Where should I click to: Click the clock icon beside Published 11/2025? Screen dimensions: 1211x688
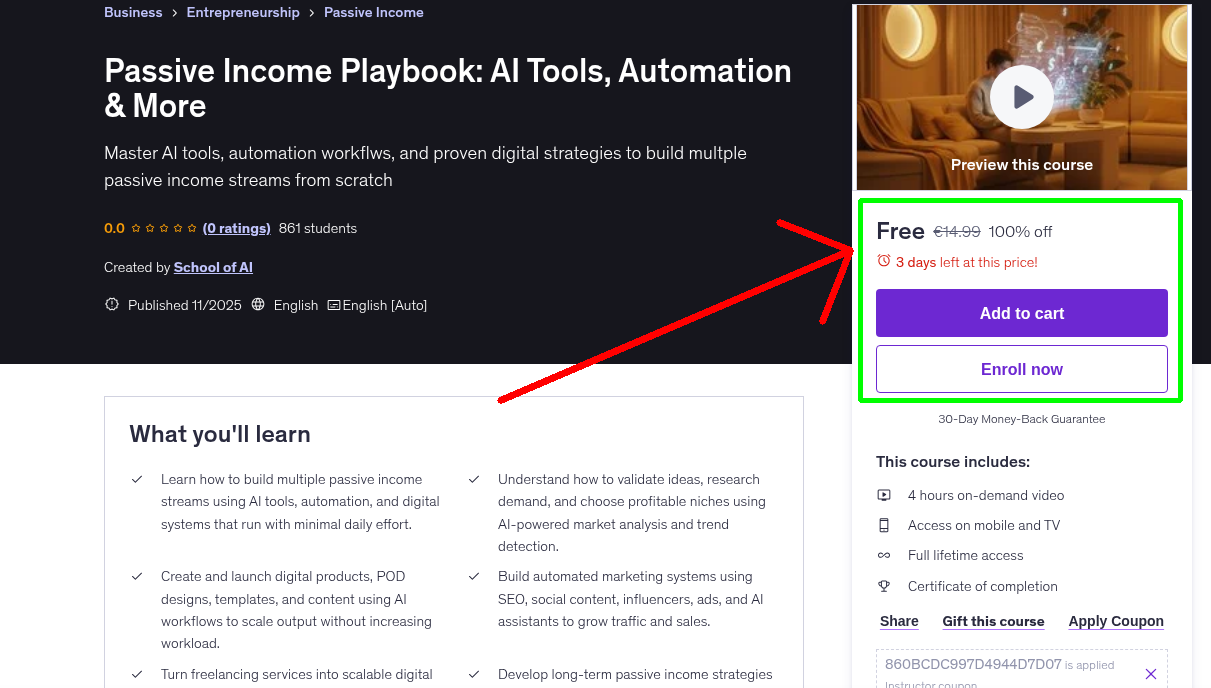click(x=111, y=305)
